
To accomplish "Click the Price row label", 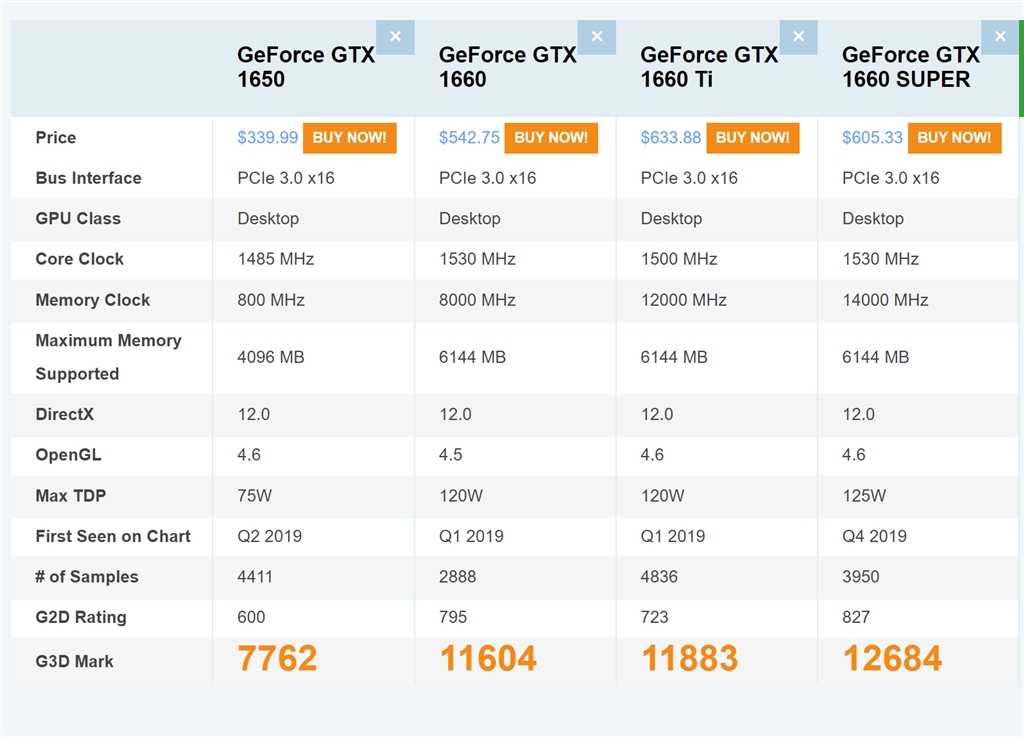I will [56, 138].
